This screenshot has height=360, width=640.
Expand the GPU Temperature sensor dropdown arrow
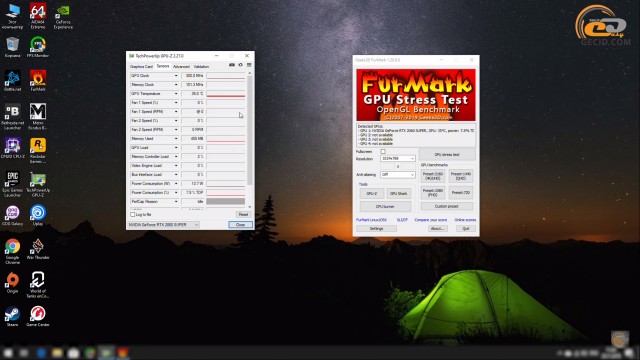pyautogui.click(x=176, y=94)
